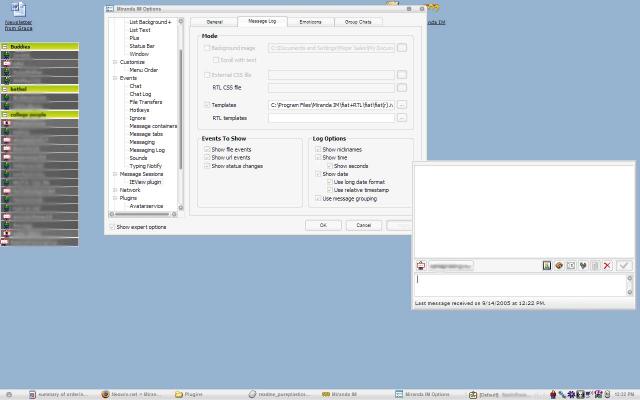The width and height of the screenshot is (640, 400).
Task: Click the options tree vertical scrollbar
Action: pyautogui.click(x=181, y=110)
